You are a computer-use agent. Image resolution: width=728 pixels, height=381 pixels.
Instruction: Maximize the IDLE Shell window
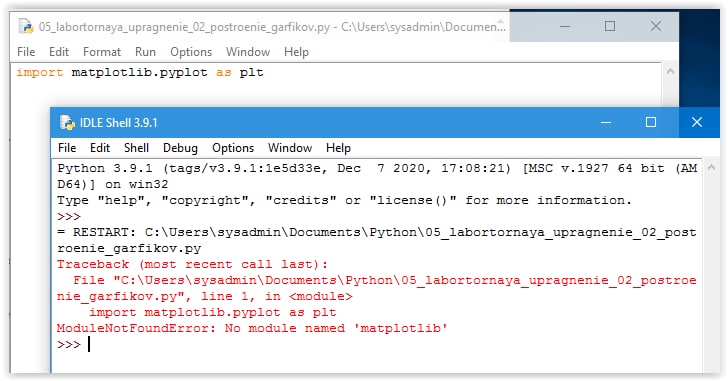click(x=651, y=123)
